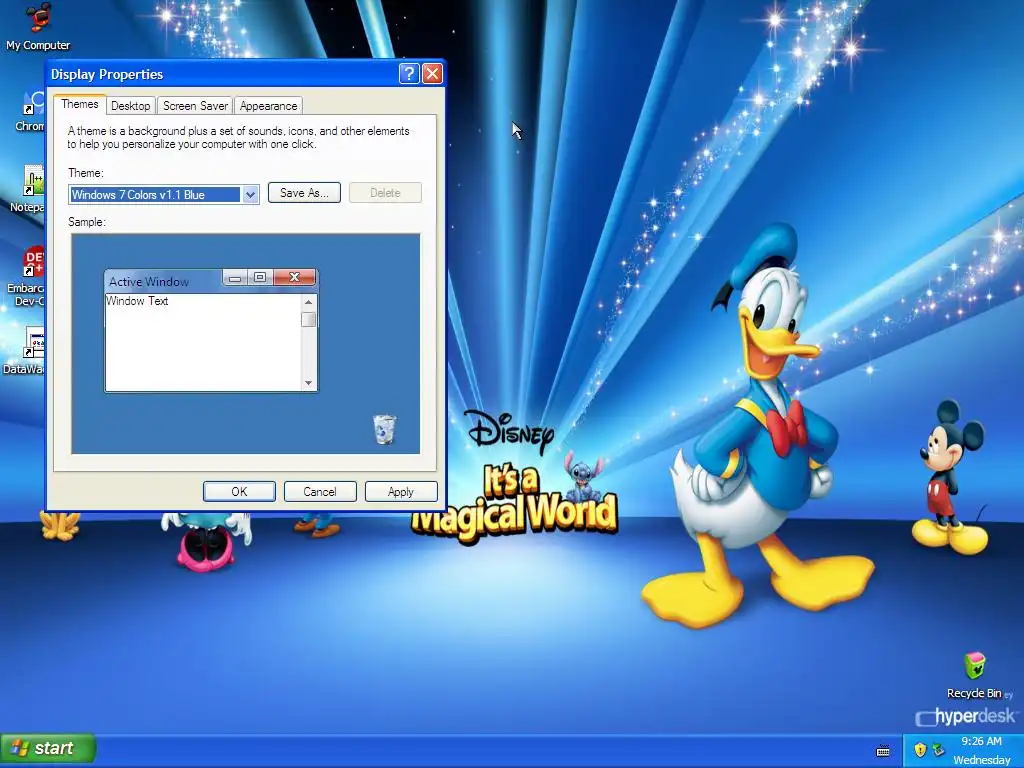
Task: Click the Display Properties title bar
Action: pos(222,74)
